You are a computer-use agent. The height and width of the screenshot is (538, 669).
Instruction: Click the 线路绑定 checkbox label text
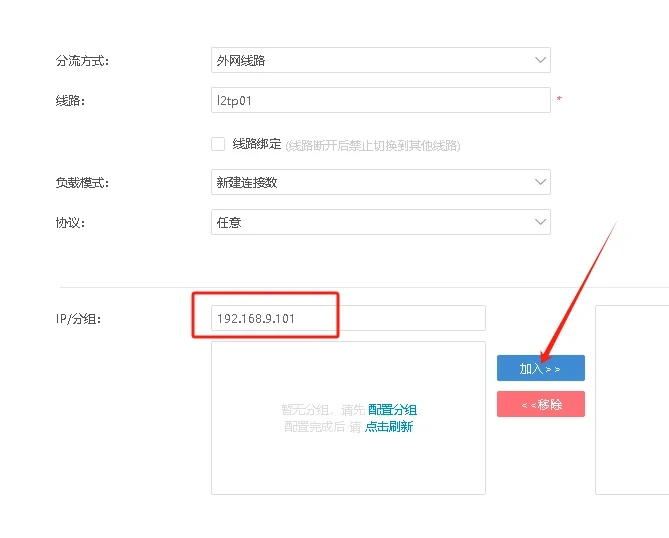tap(256, 144)
